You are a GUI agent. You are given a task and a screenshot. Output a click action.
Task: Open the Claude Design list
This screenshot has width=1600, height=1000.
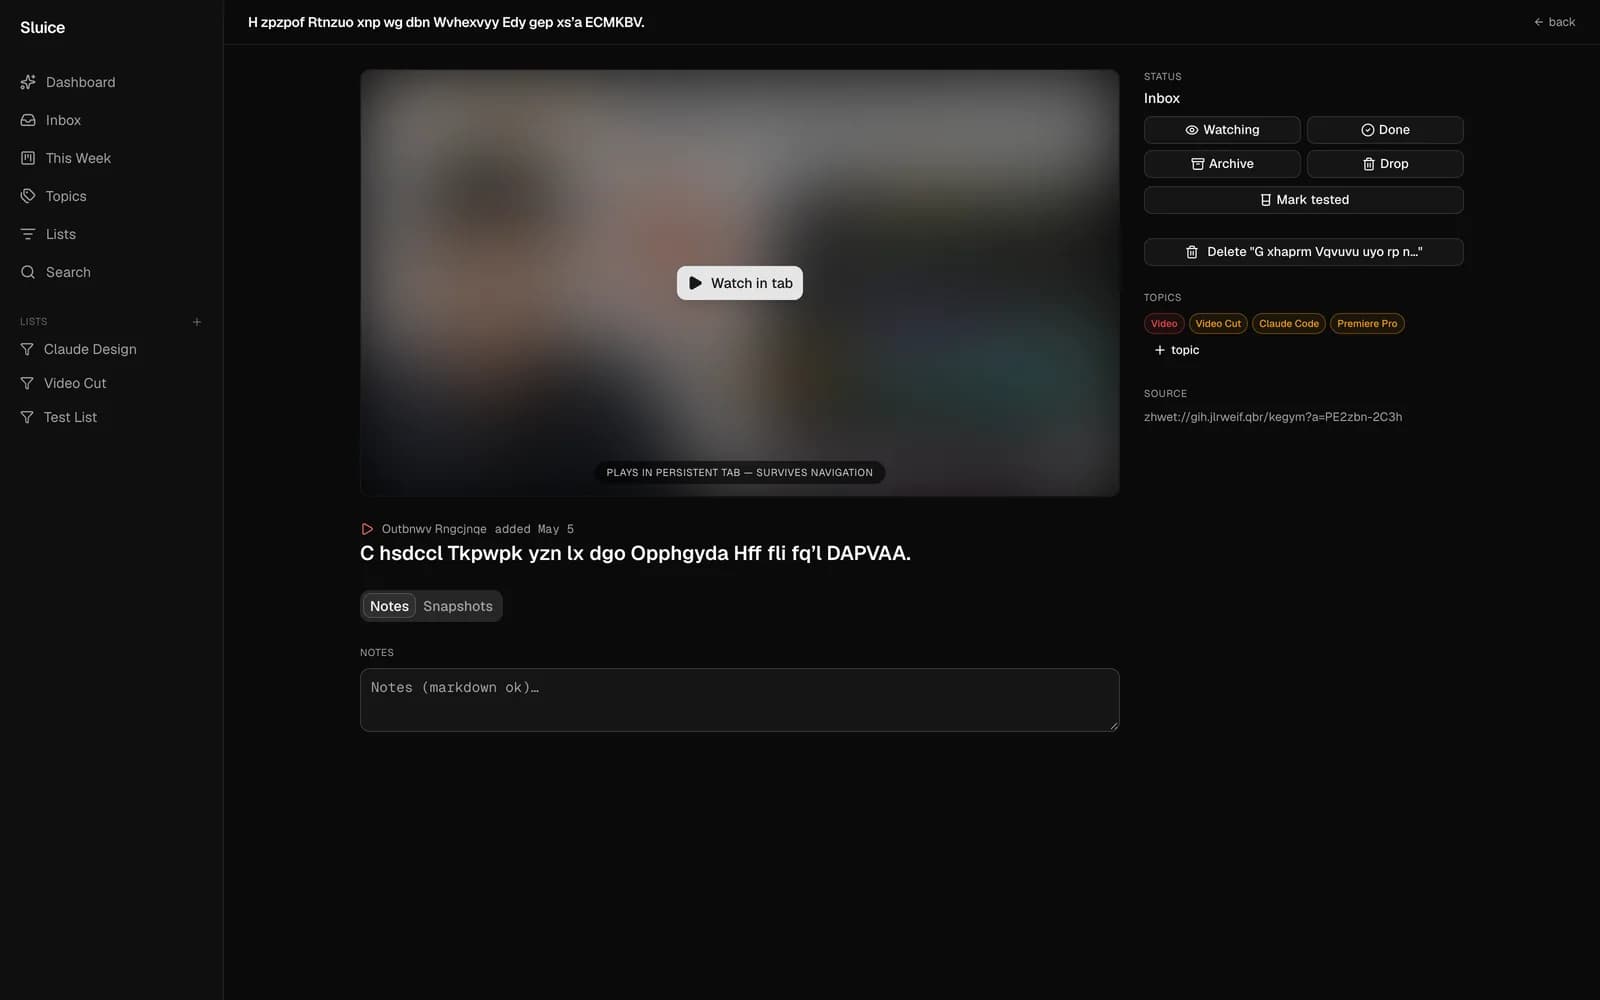(x=79, y=349)
